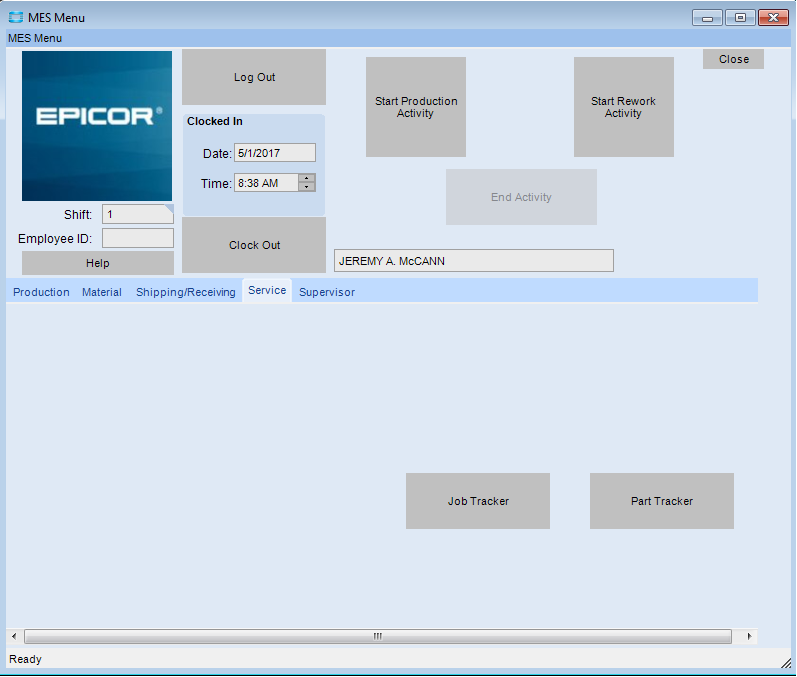Click the Log Out button

pyautogui.click(x=254, y=77)
